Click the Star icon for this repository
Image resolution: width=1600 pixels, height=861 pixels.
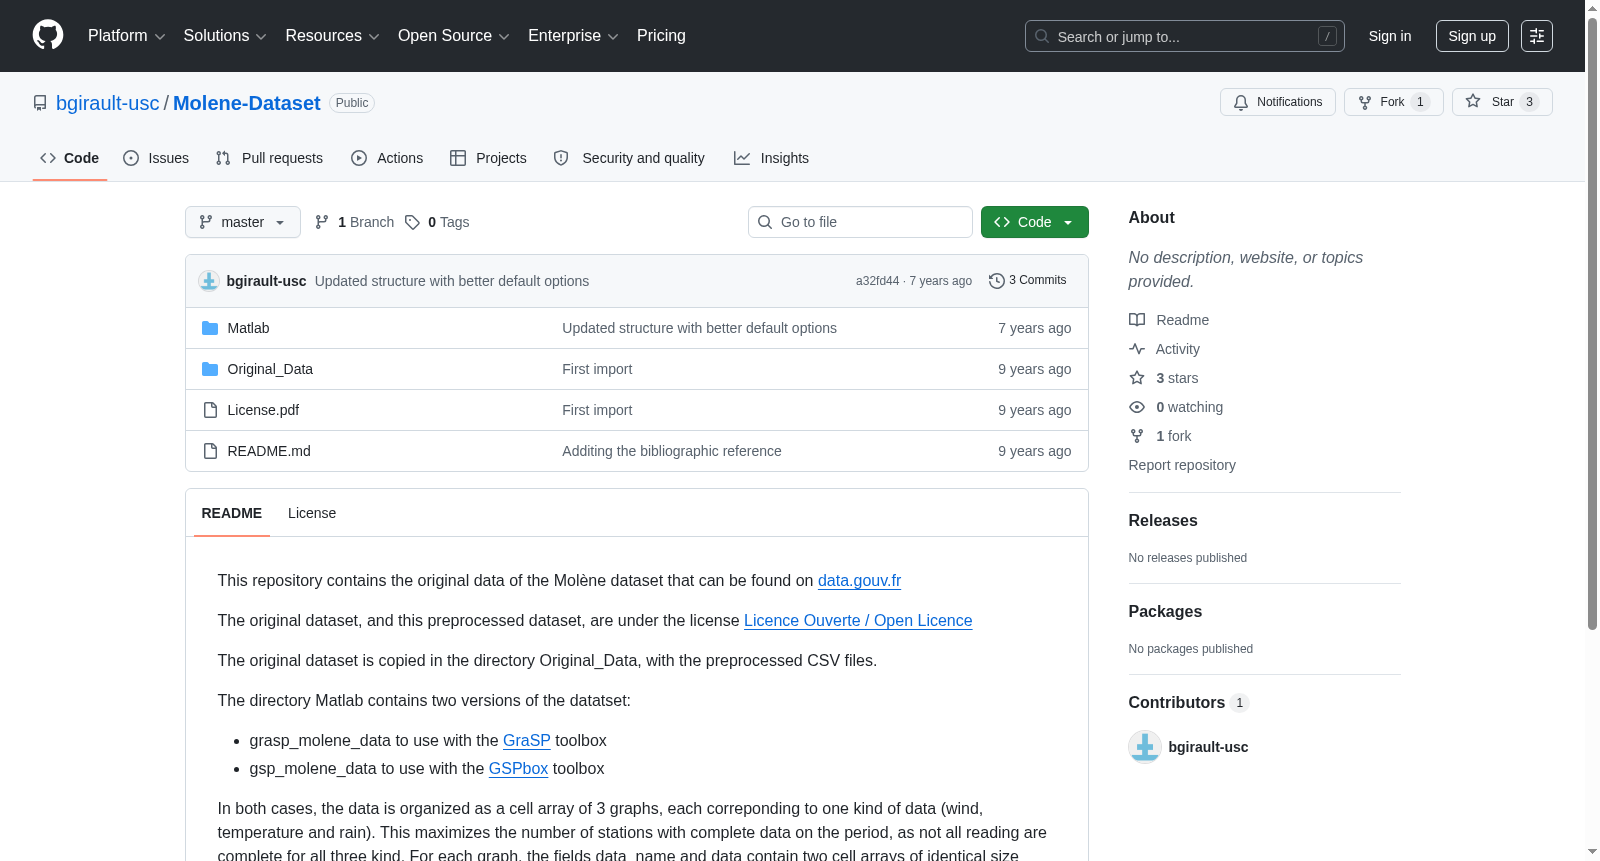tap(1473, 101)
